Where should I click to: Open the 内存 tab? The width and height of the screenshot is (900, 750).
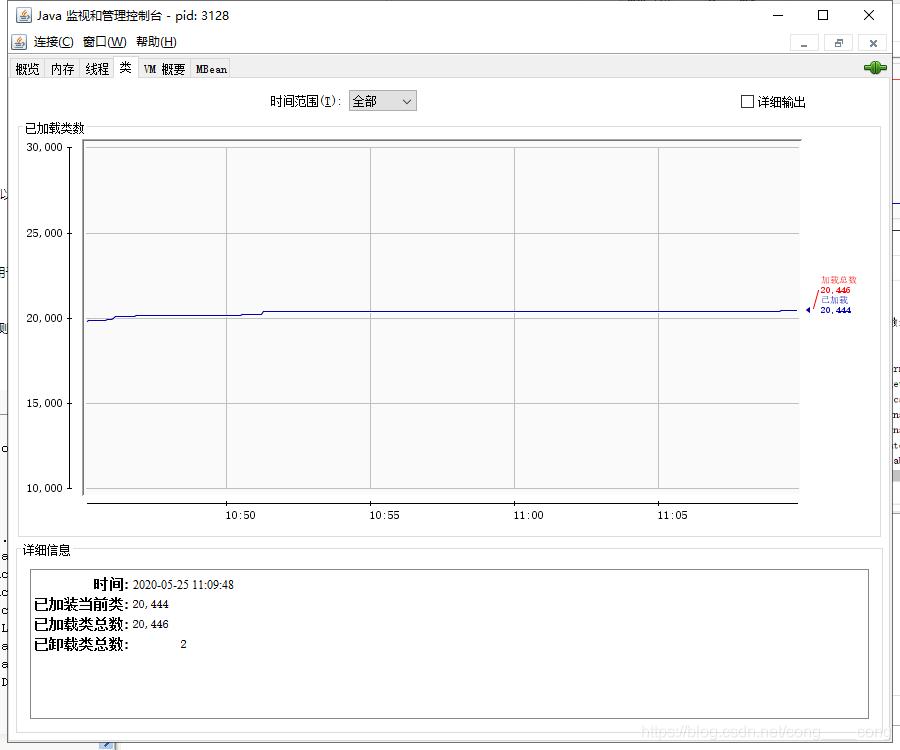point(61,68)
